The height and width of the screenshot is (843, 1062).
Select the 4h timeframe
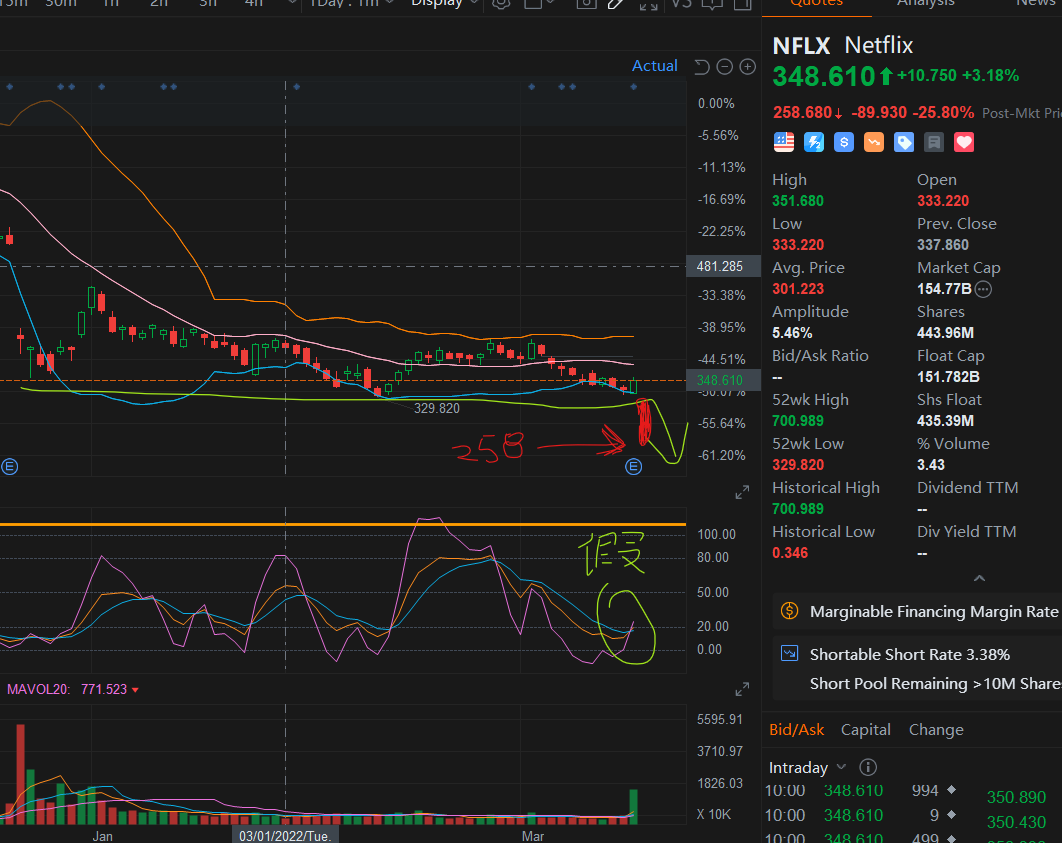pos(253,4)
